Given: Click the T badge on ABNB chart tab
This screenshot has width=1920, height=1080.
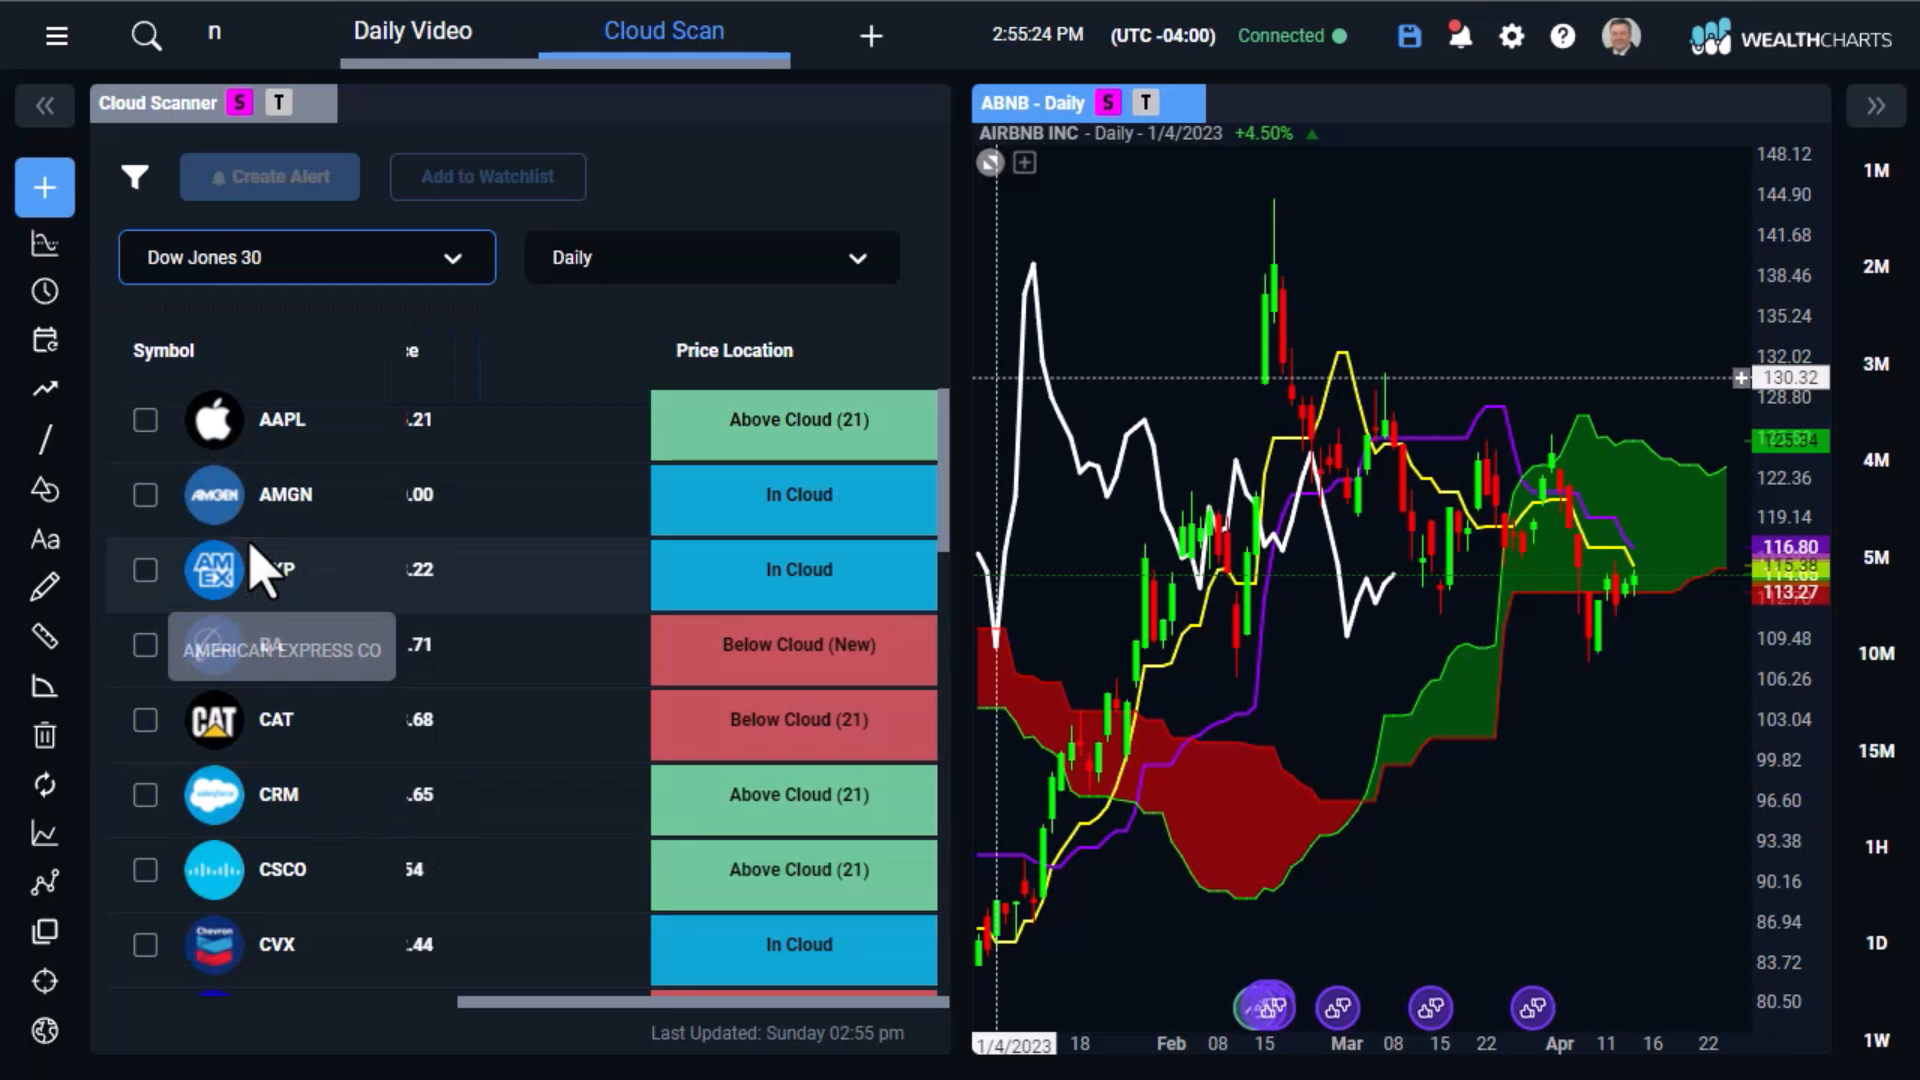Looking at the screenshot, I should [1146, 103].
